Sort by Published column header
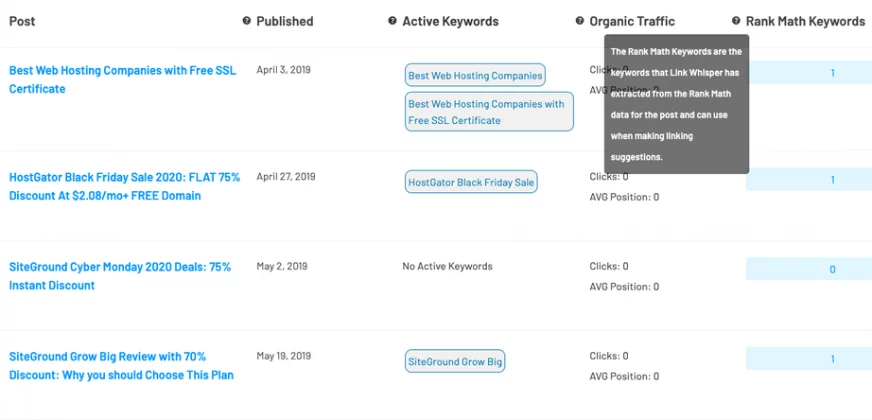Image resolution: width=872 pixels, height=420 pixels. point(285,21)
